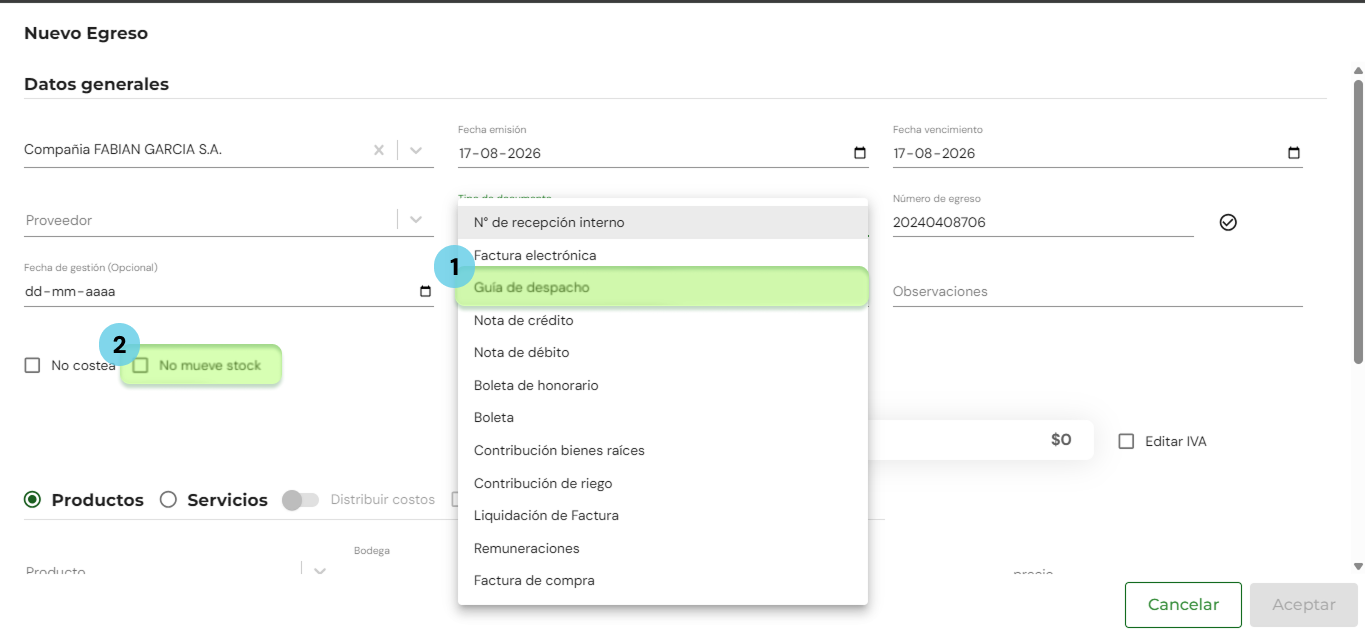Select Nota de crédito option

click(662, 320)
